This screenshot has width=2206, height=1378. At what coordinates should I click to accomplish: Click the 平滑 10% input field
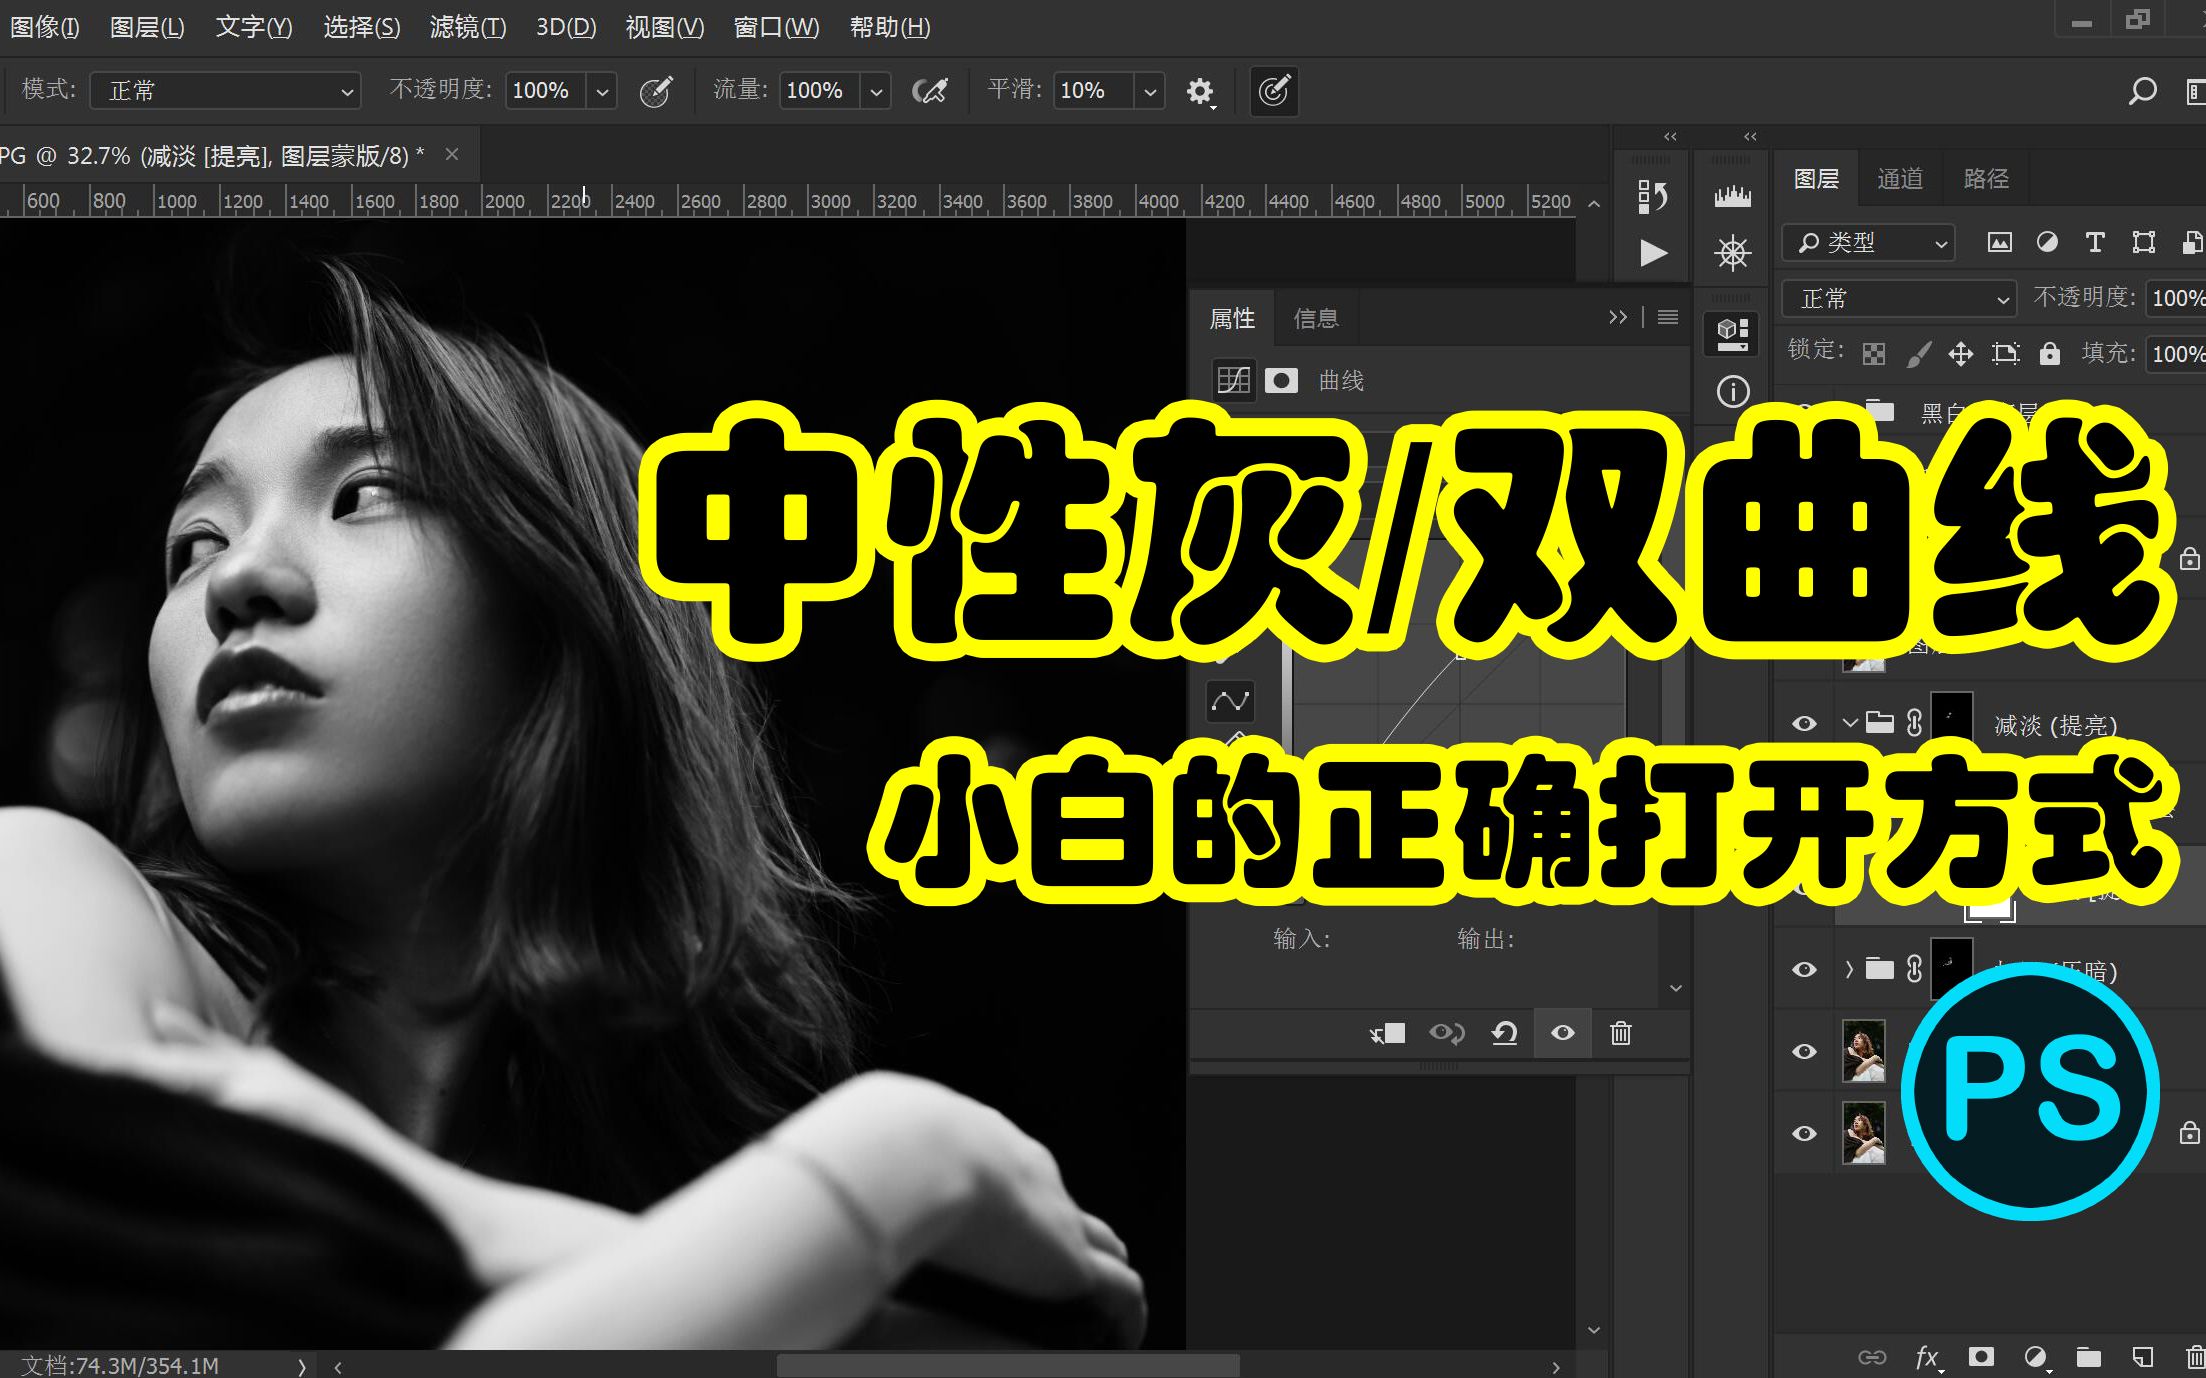[x=1094, y=91]
